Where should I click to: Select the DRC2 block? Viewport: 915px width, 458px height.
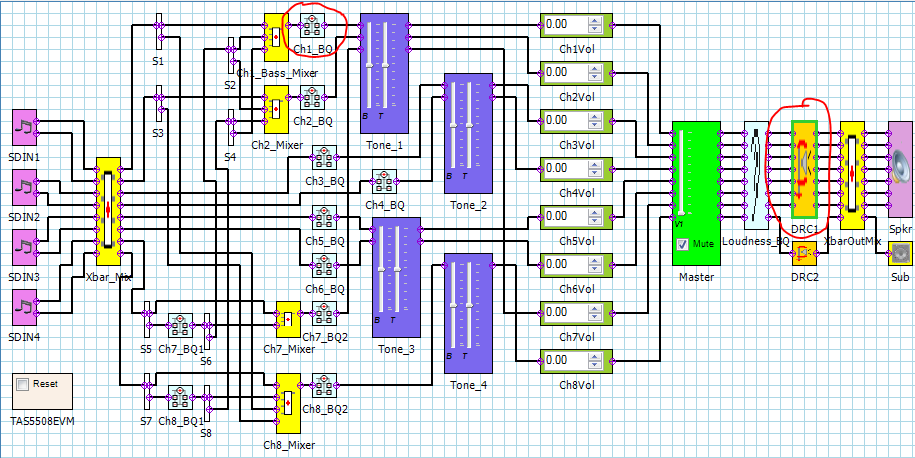point(804,253)
